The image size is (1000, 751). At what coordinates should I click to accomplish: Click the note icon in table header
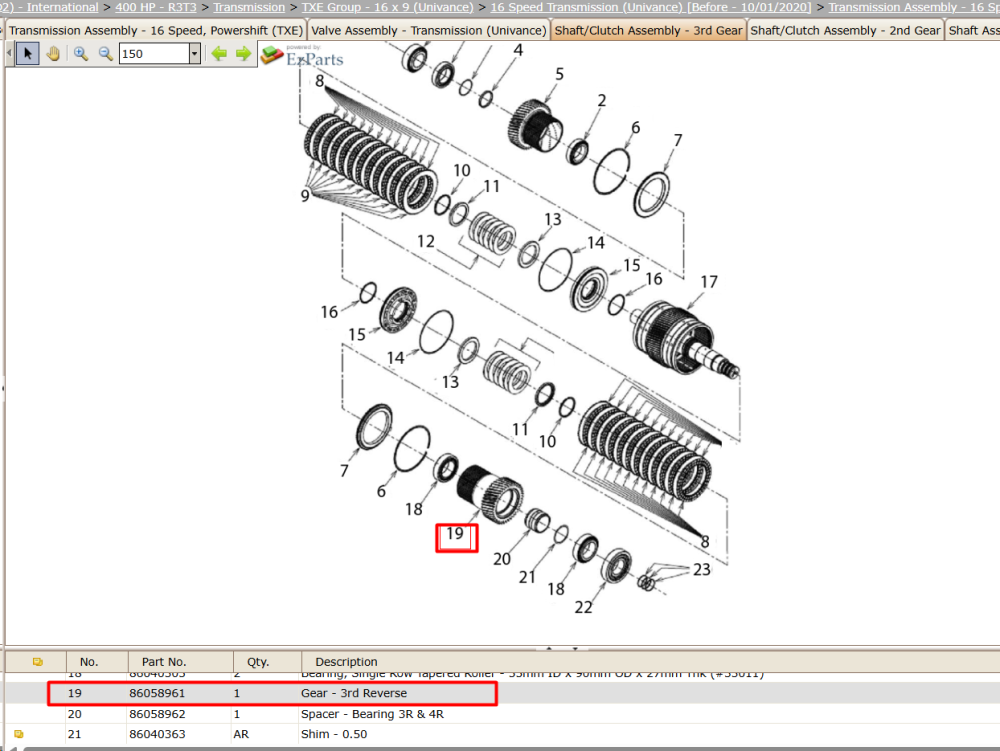[x=38, y=662]
